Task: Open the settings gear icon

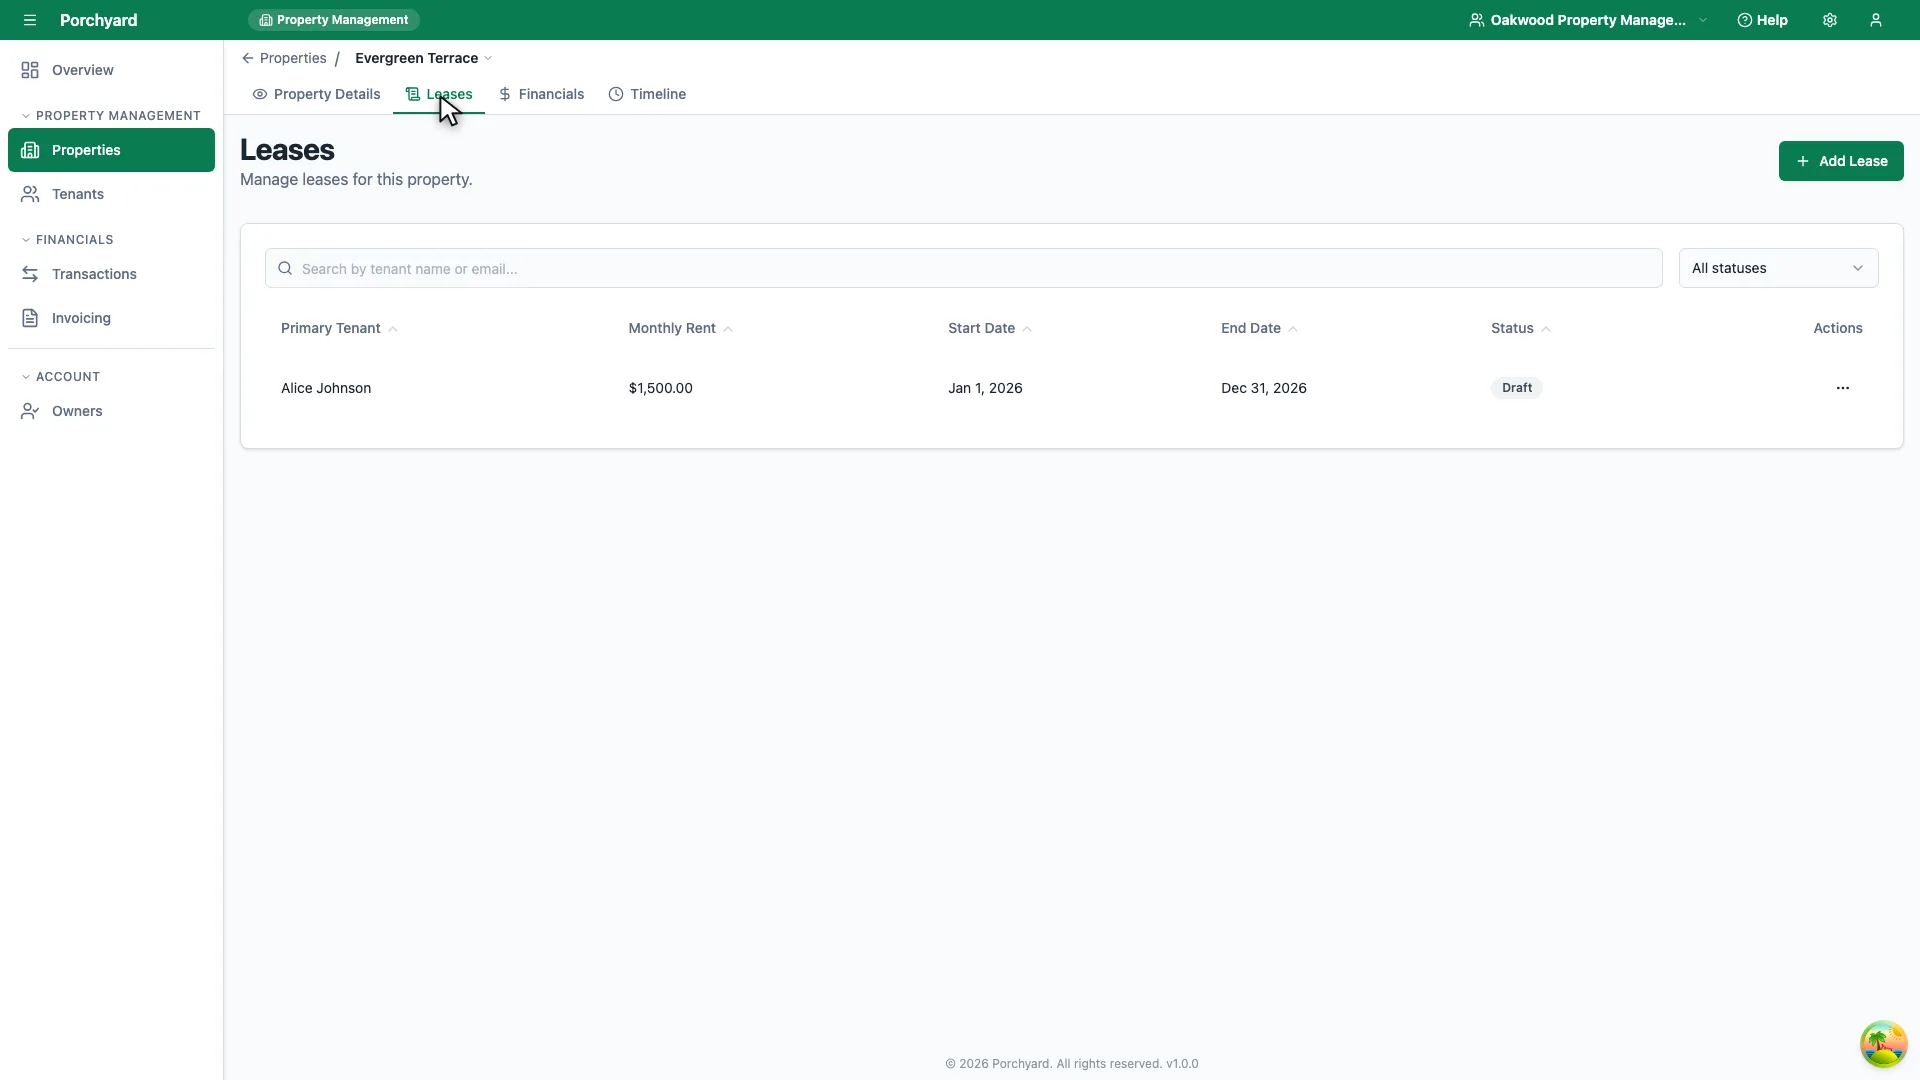Action: (1830, 20)
